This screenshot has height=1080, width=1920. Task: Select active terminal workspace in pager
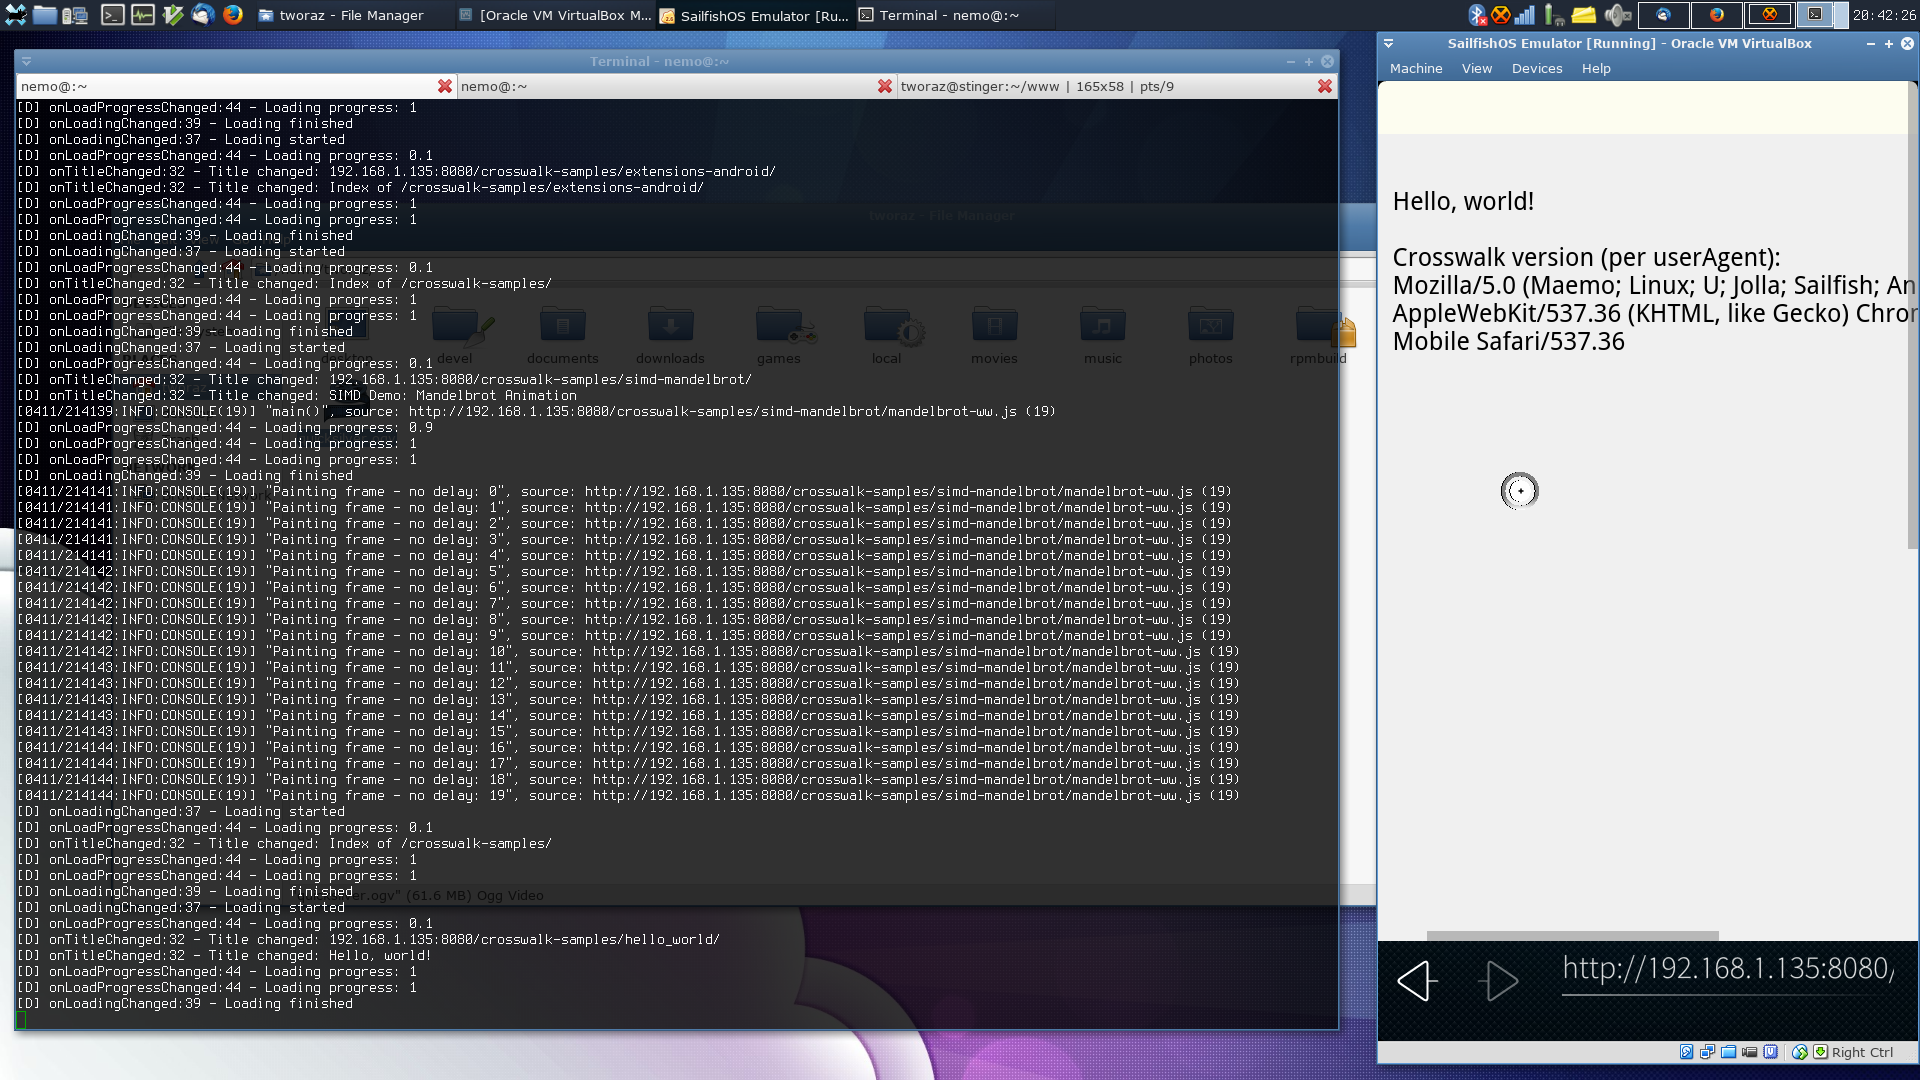click(1821, 15)
